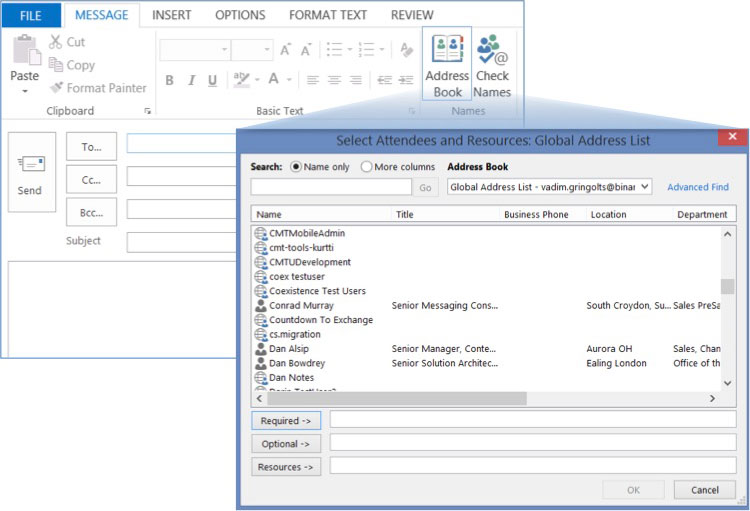Image resolution: width=750 pixels, height=511 pixels.
Task: Select Dan Alsip in the list
Action: [x=289, y=349]
